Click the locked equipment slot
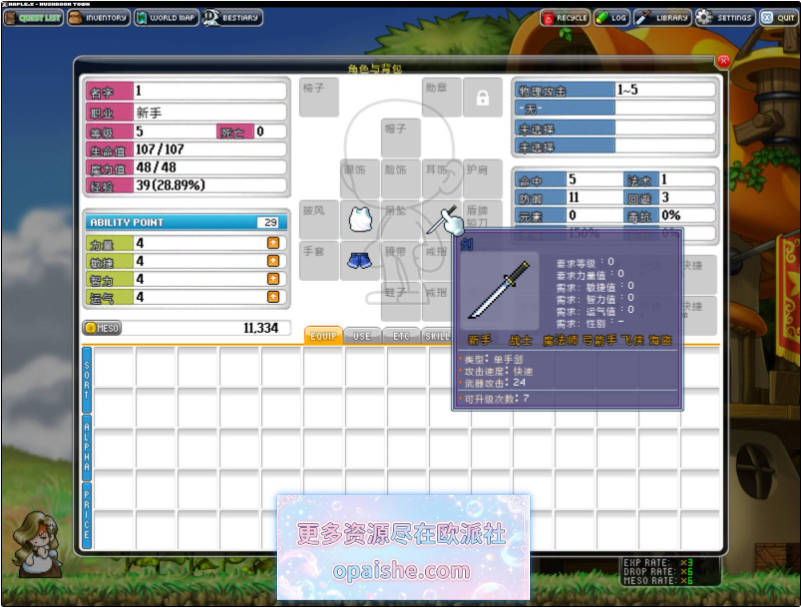 click(x=482, y=98)
